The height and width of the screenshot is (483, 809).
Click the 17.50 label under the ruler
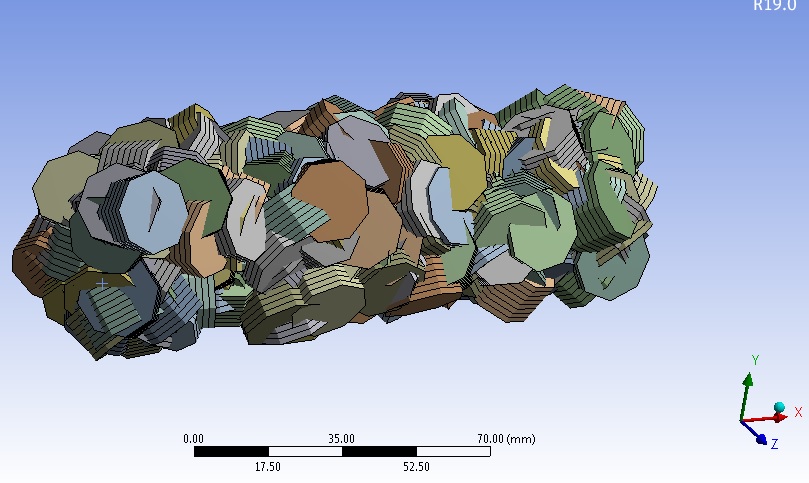point(268,466)
